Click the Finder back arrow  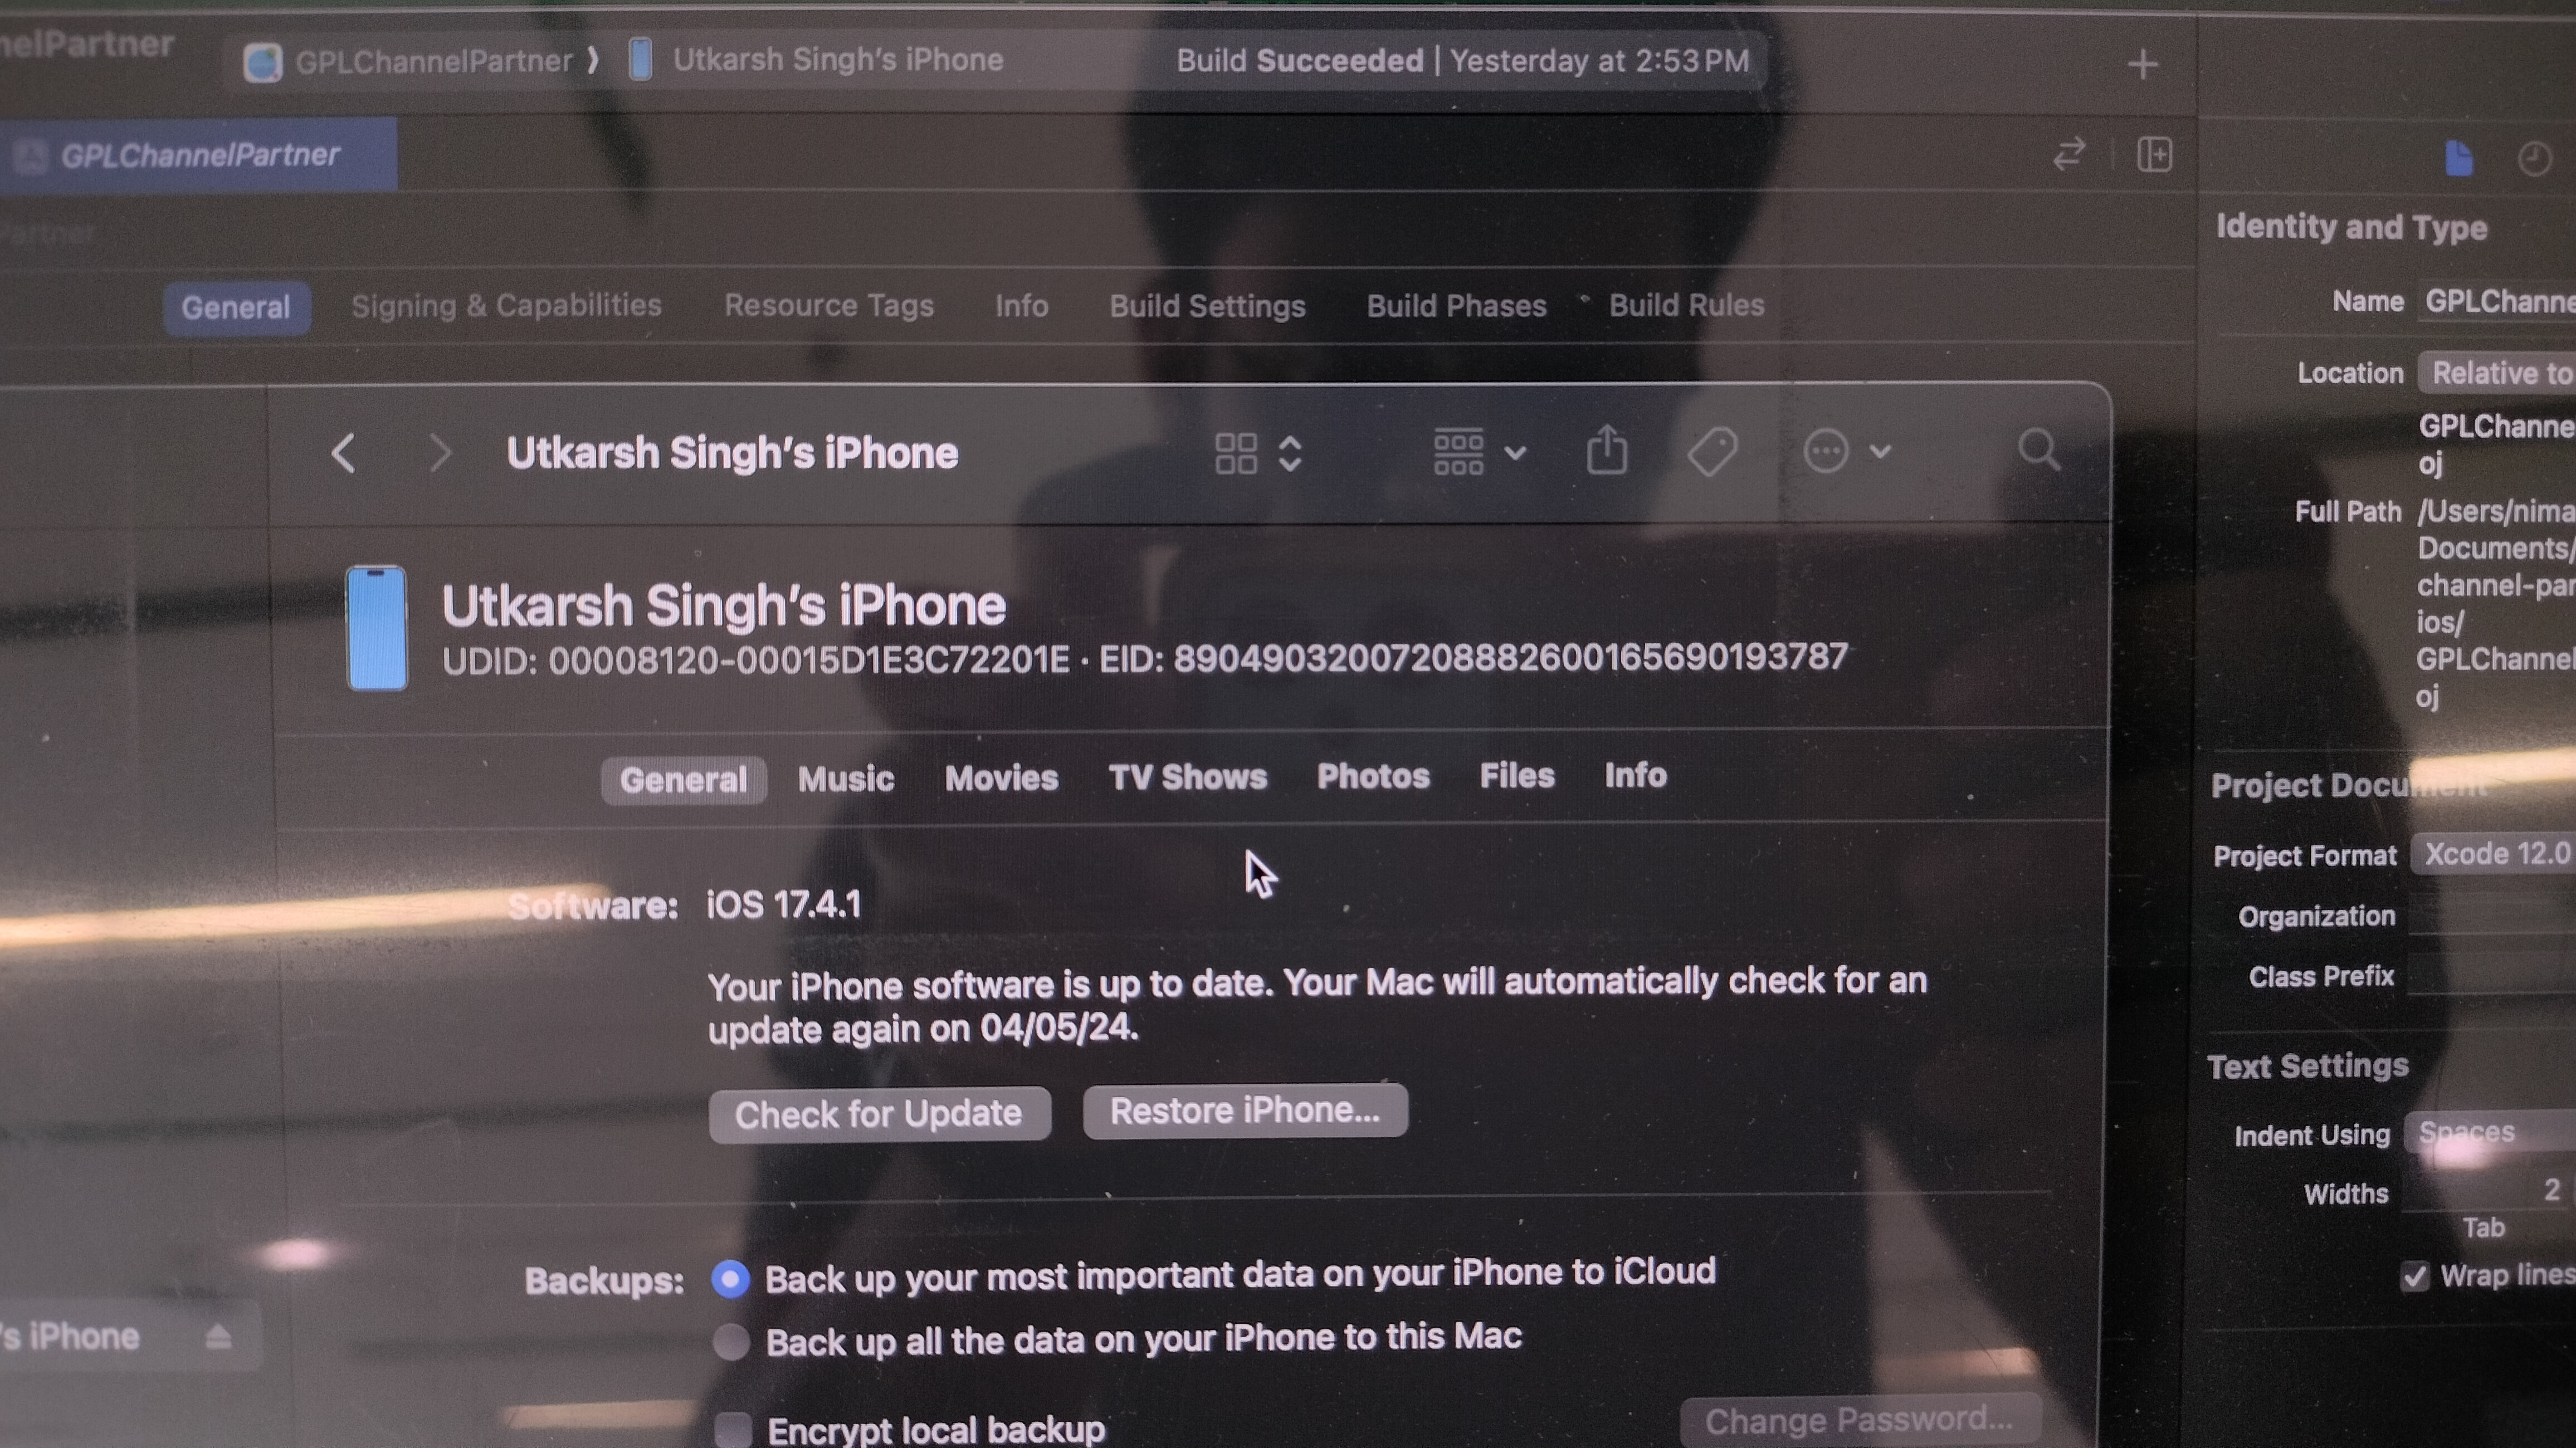[344, 453]
